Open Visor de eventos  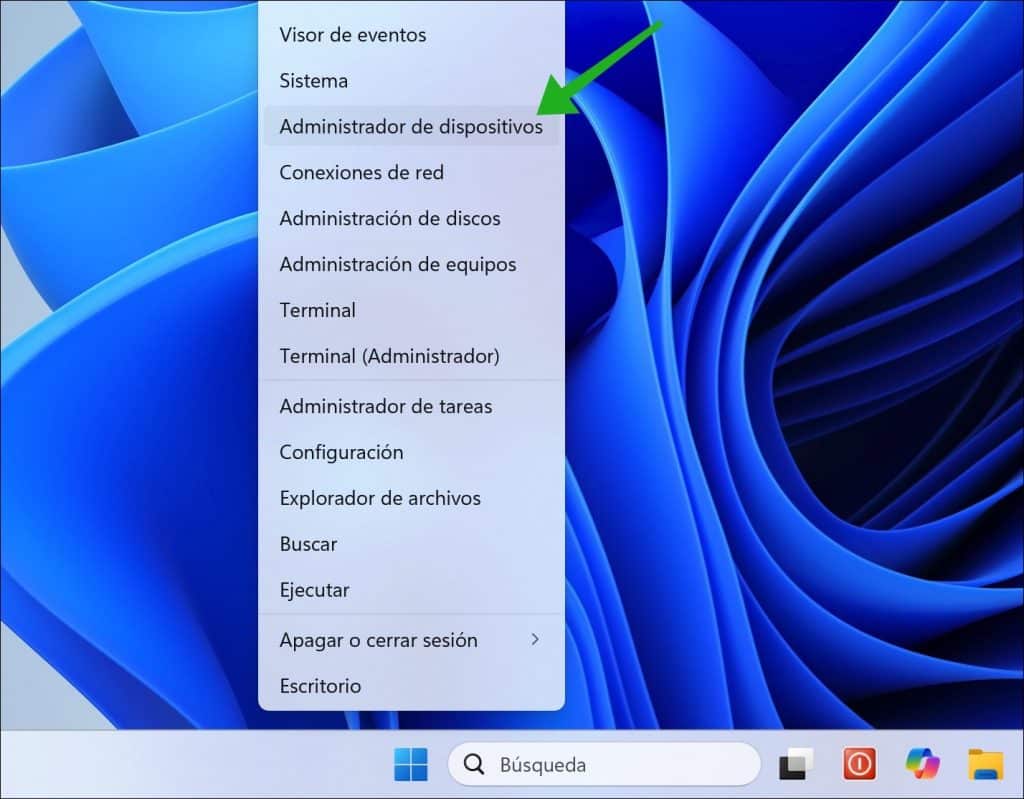coord(411,35)
